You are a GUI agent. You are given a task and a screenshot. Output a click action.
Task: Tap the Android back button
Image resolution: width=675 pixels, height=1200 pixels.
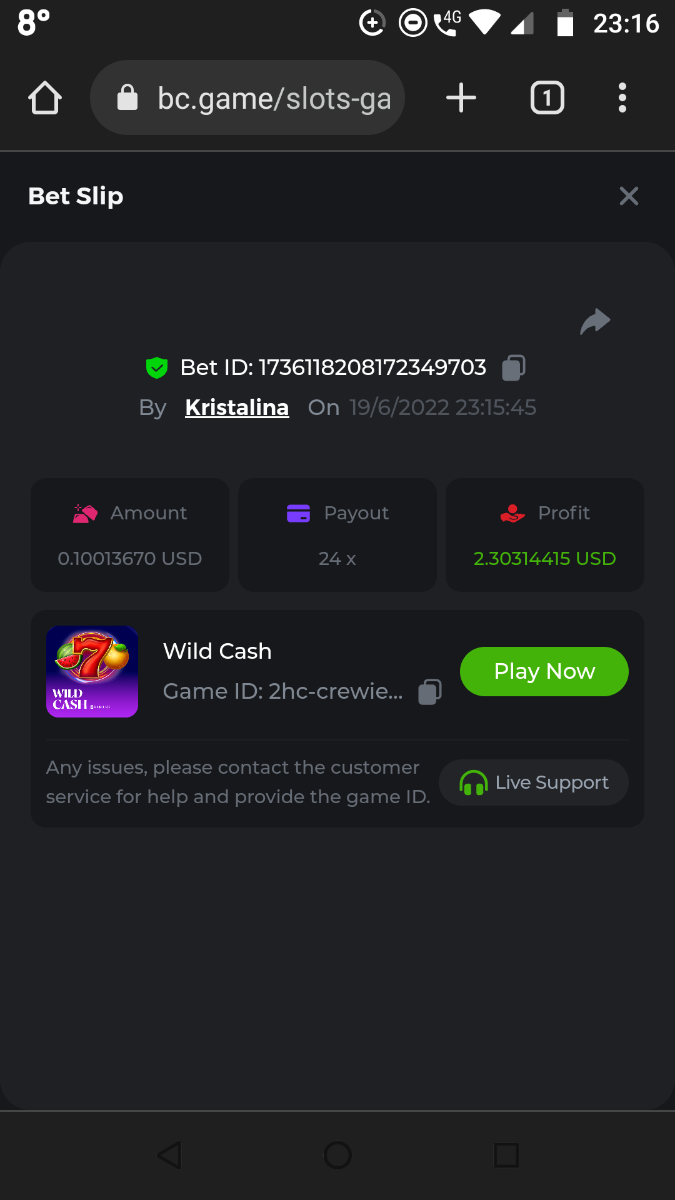[169, 1156]
